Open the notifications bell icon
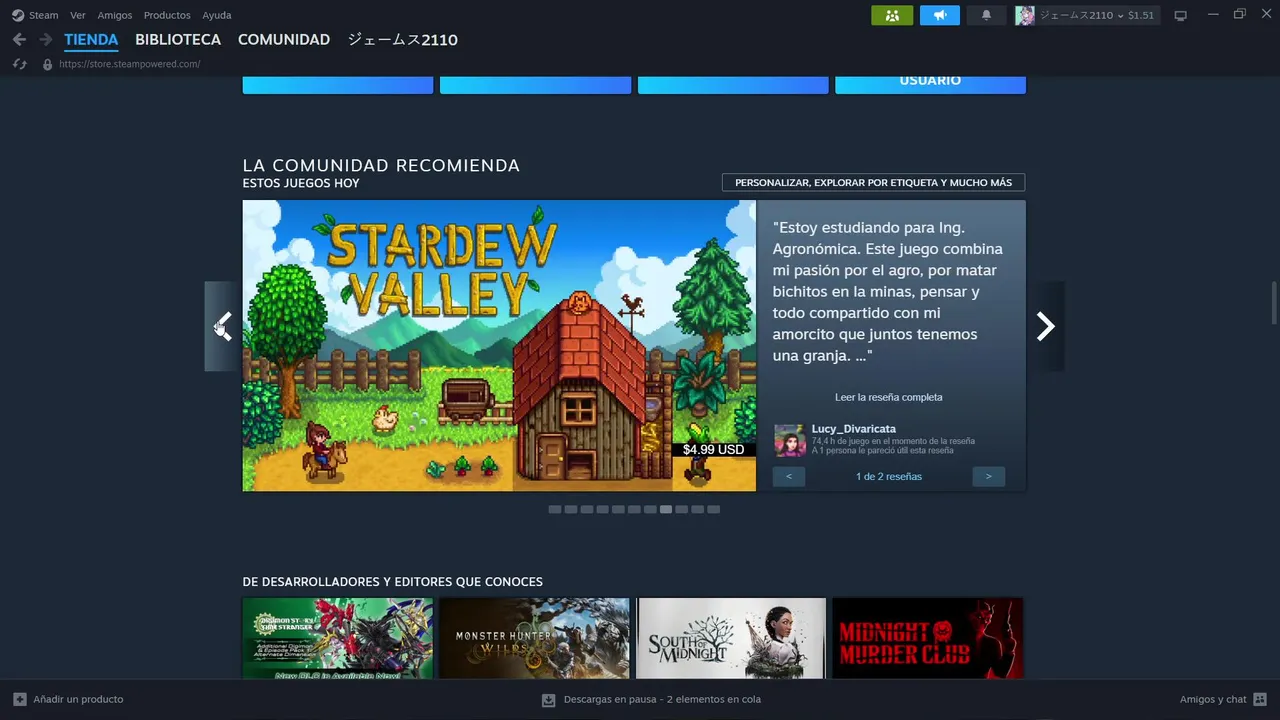 (x=986, y=15)
